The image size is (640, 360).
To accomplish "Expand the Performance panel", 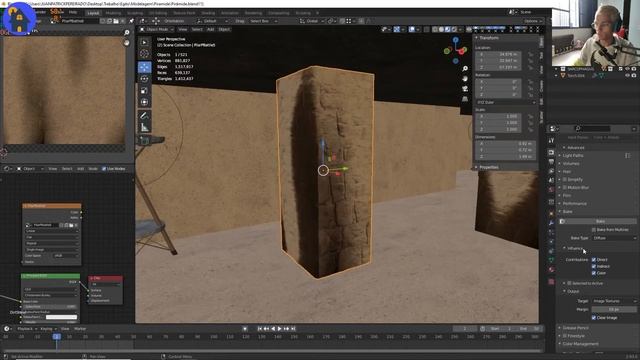I will tap(574, 203).
